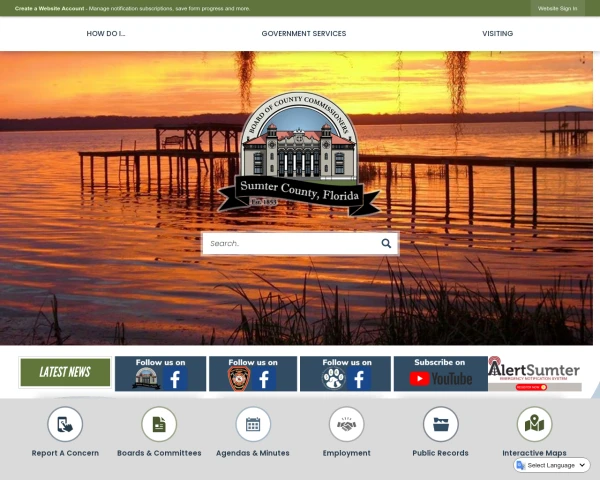The width and height of the screenshot is (600, 480).
Task: Open the Subscribe on YouTube banner
Action: (440, 373)
